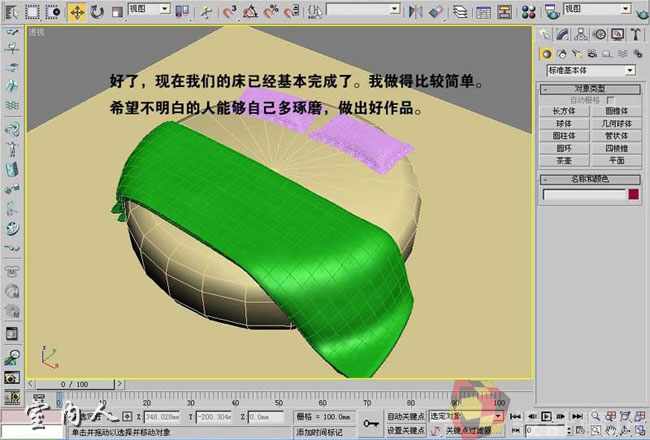This screenshot has height=440, width=650.
Task: Select the Geometry category icon
Action: [x=546, y=54]
